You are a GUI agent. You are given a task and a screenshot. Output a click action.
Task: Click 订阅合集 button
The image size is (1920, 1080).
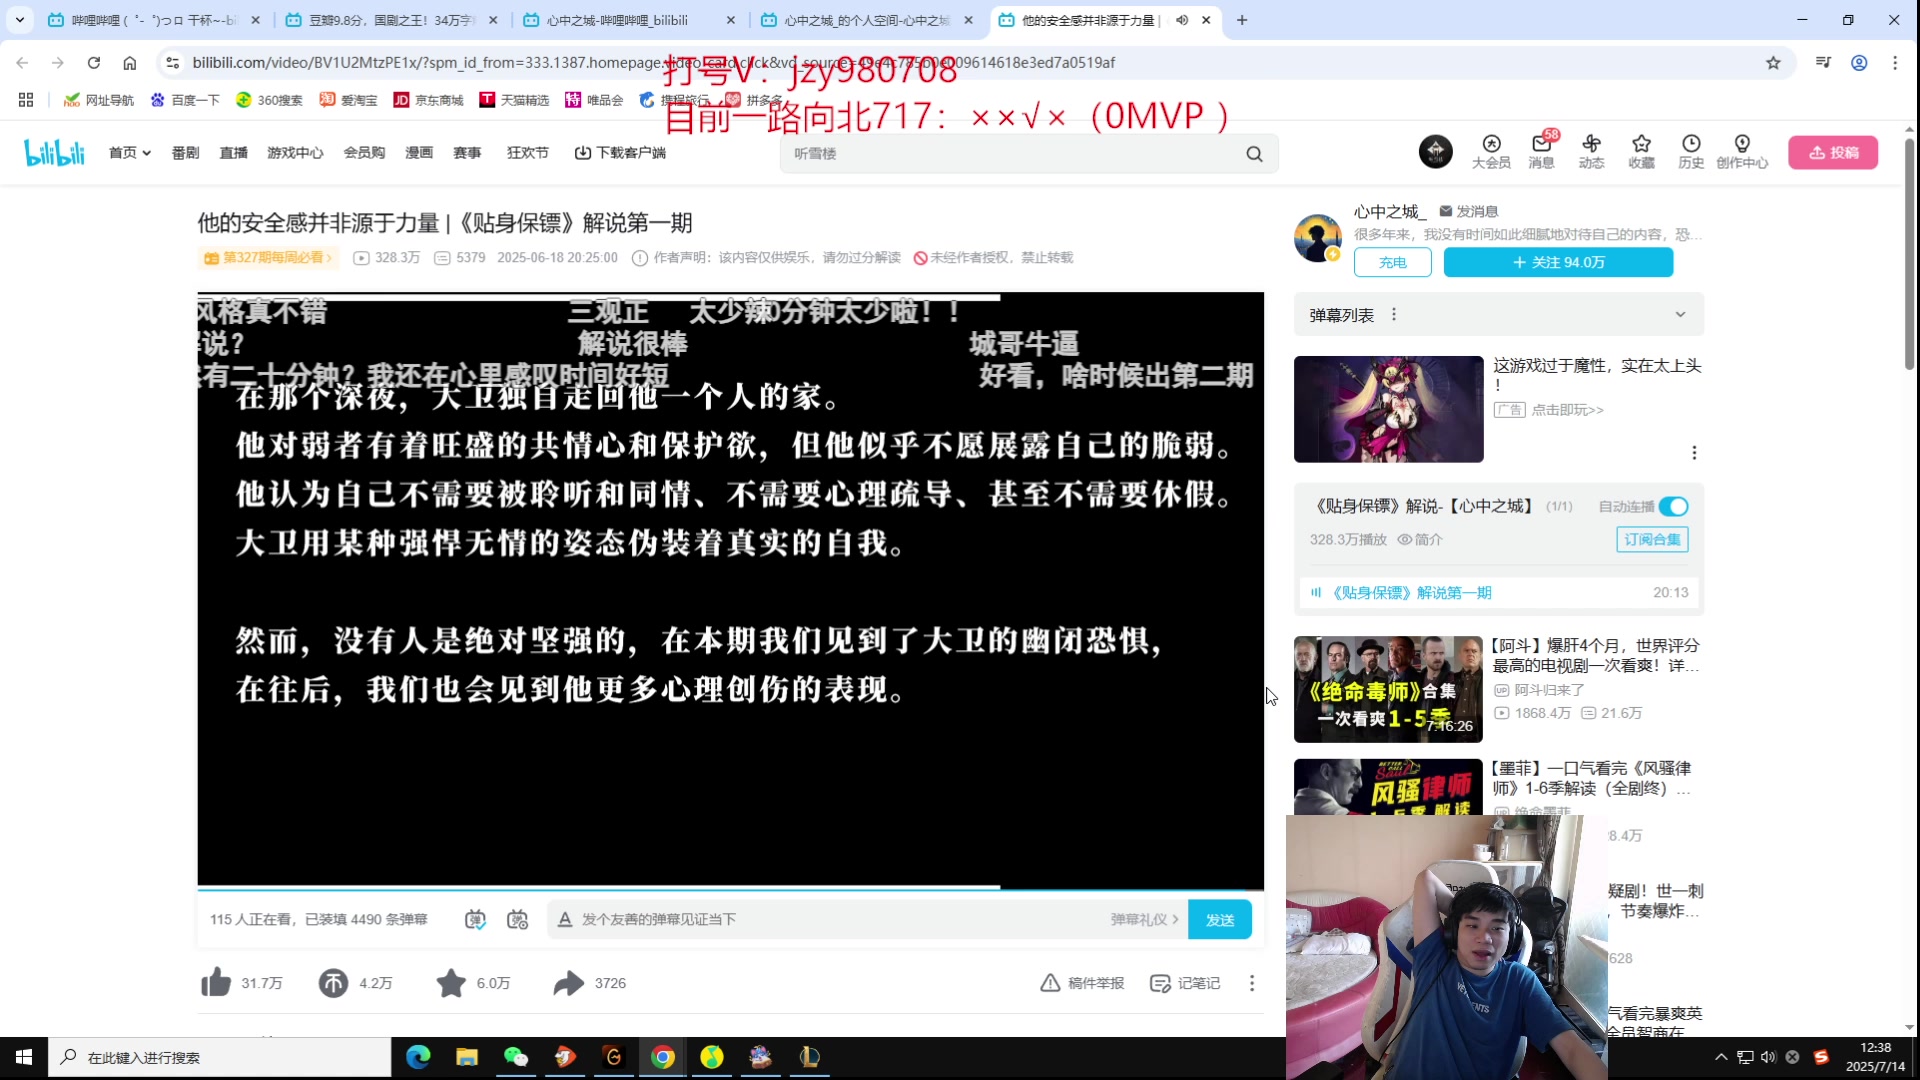1652,540
